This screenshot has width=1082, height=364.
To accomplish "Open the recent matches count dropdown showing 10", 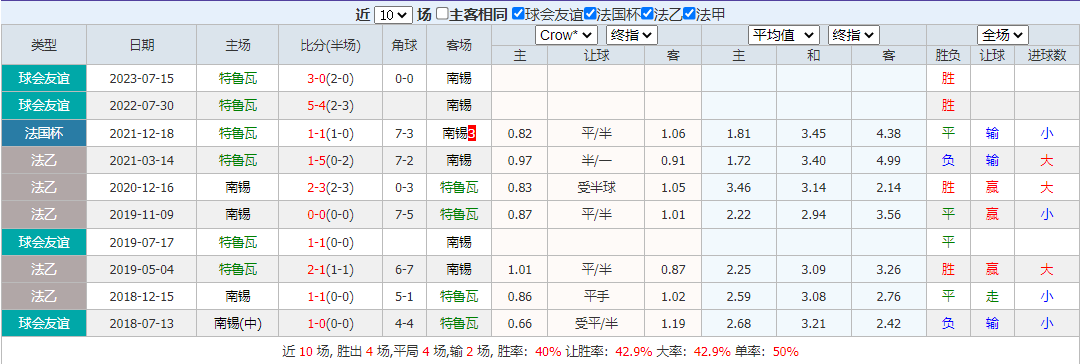I will coord(393,15).
